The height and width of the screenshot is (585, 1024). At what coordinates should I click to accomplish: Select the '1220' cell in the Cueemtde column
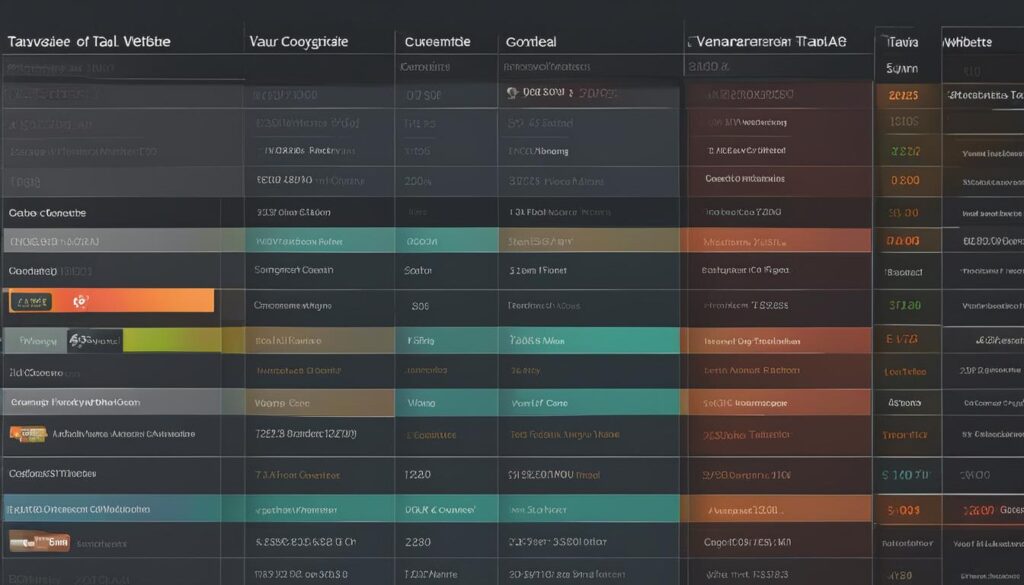(417, 475)
